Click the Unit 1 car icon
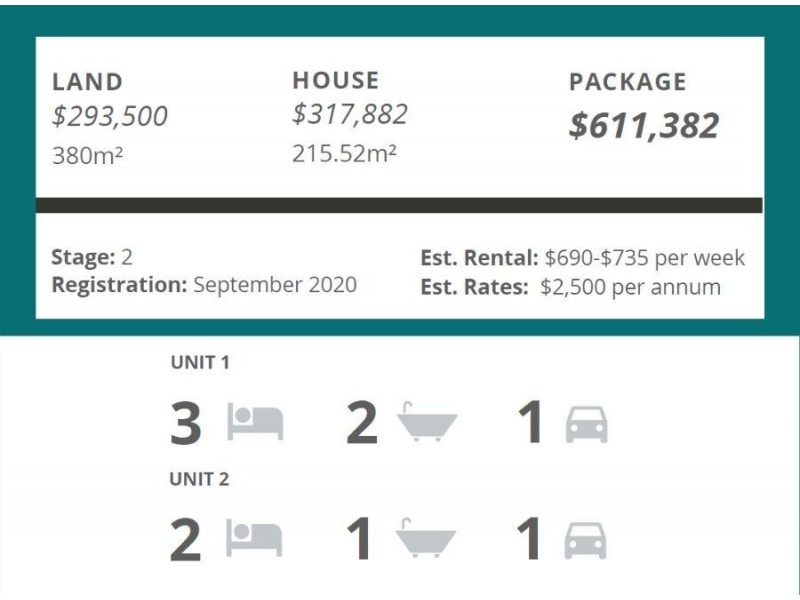Image resolution: width=800 pixels, height=600 pixels. coord(586,424)
